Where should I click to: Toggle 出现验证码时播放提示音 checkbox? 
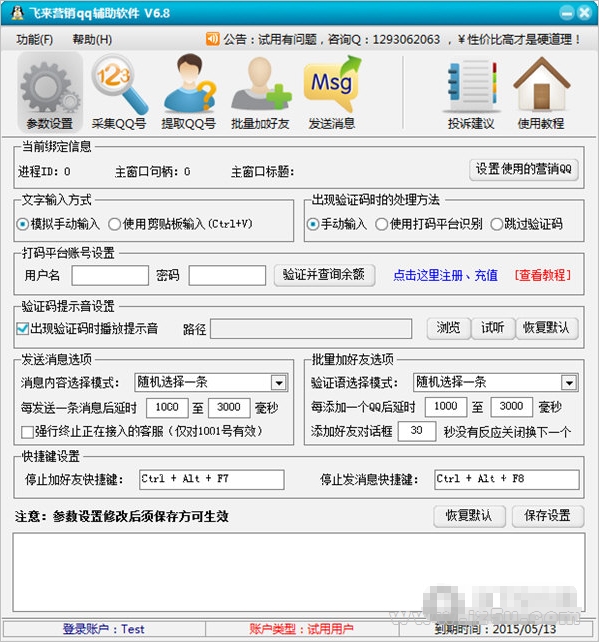pyautogui.click(x=23, y=328)
